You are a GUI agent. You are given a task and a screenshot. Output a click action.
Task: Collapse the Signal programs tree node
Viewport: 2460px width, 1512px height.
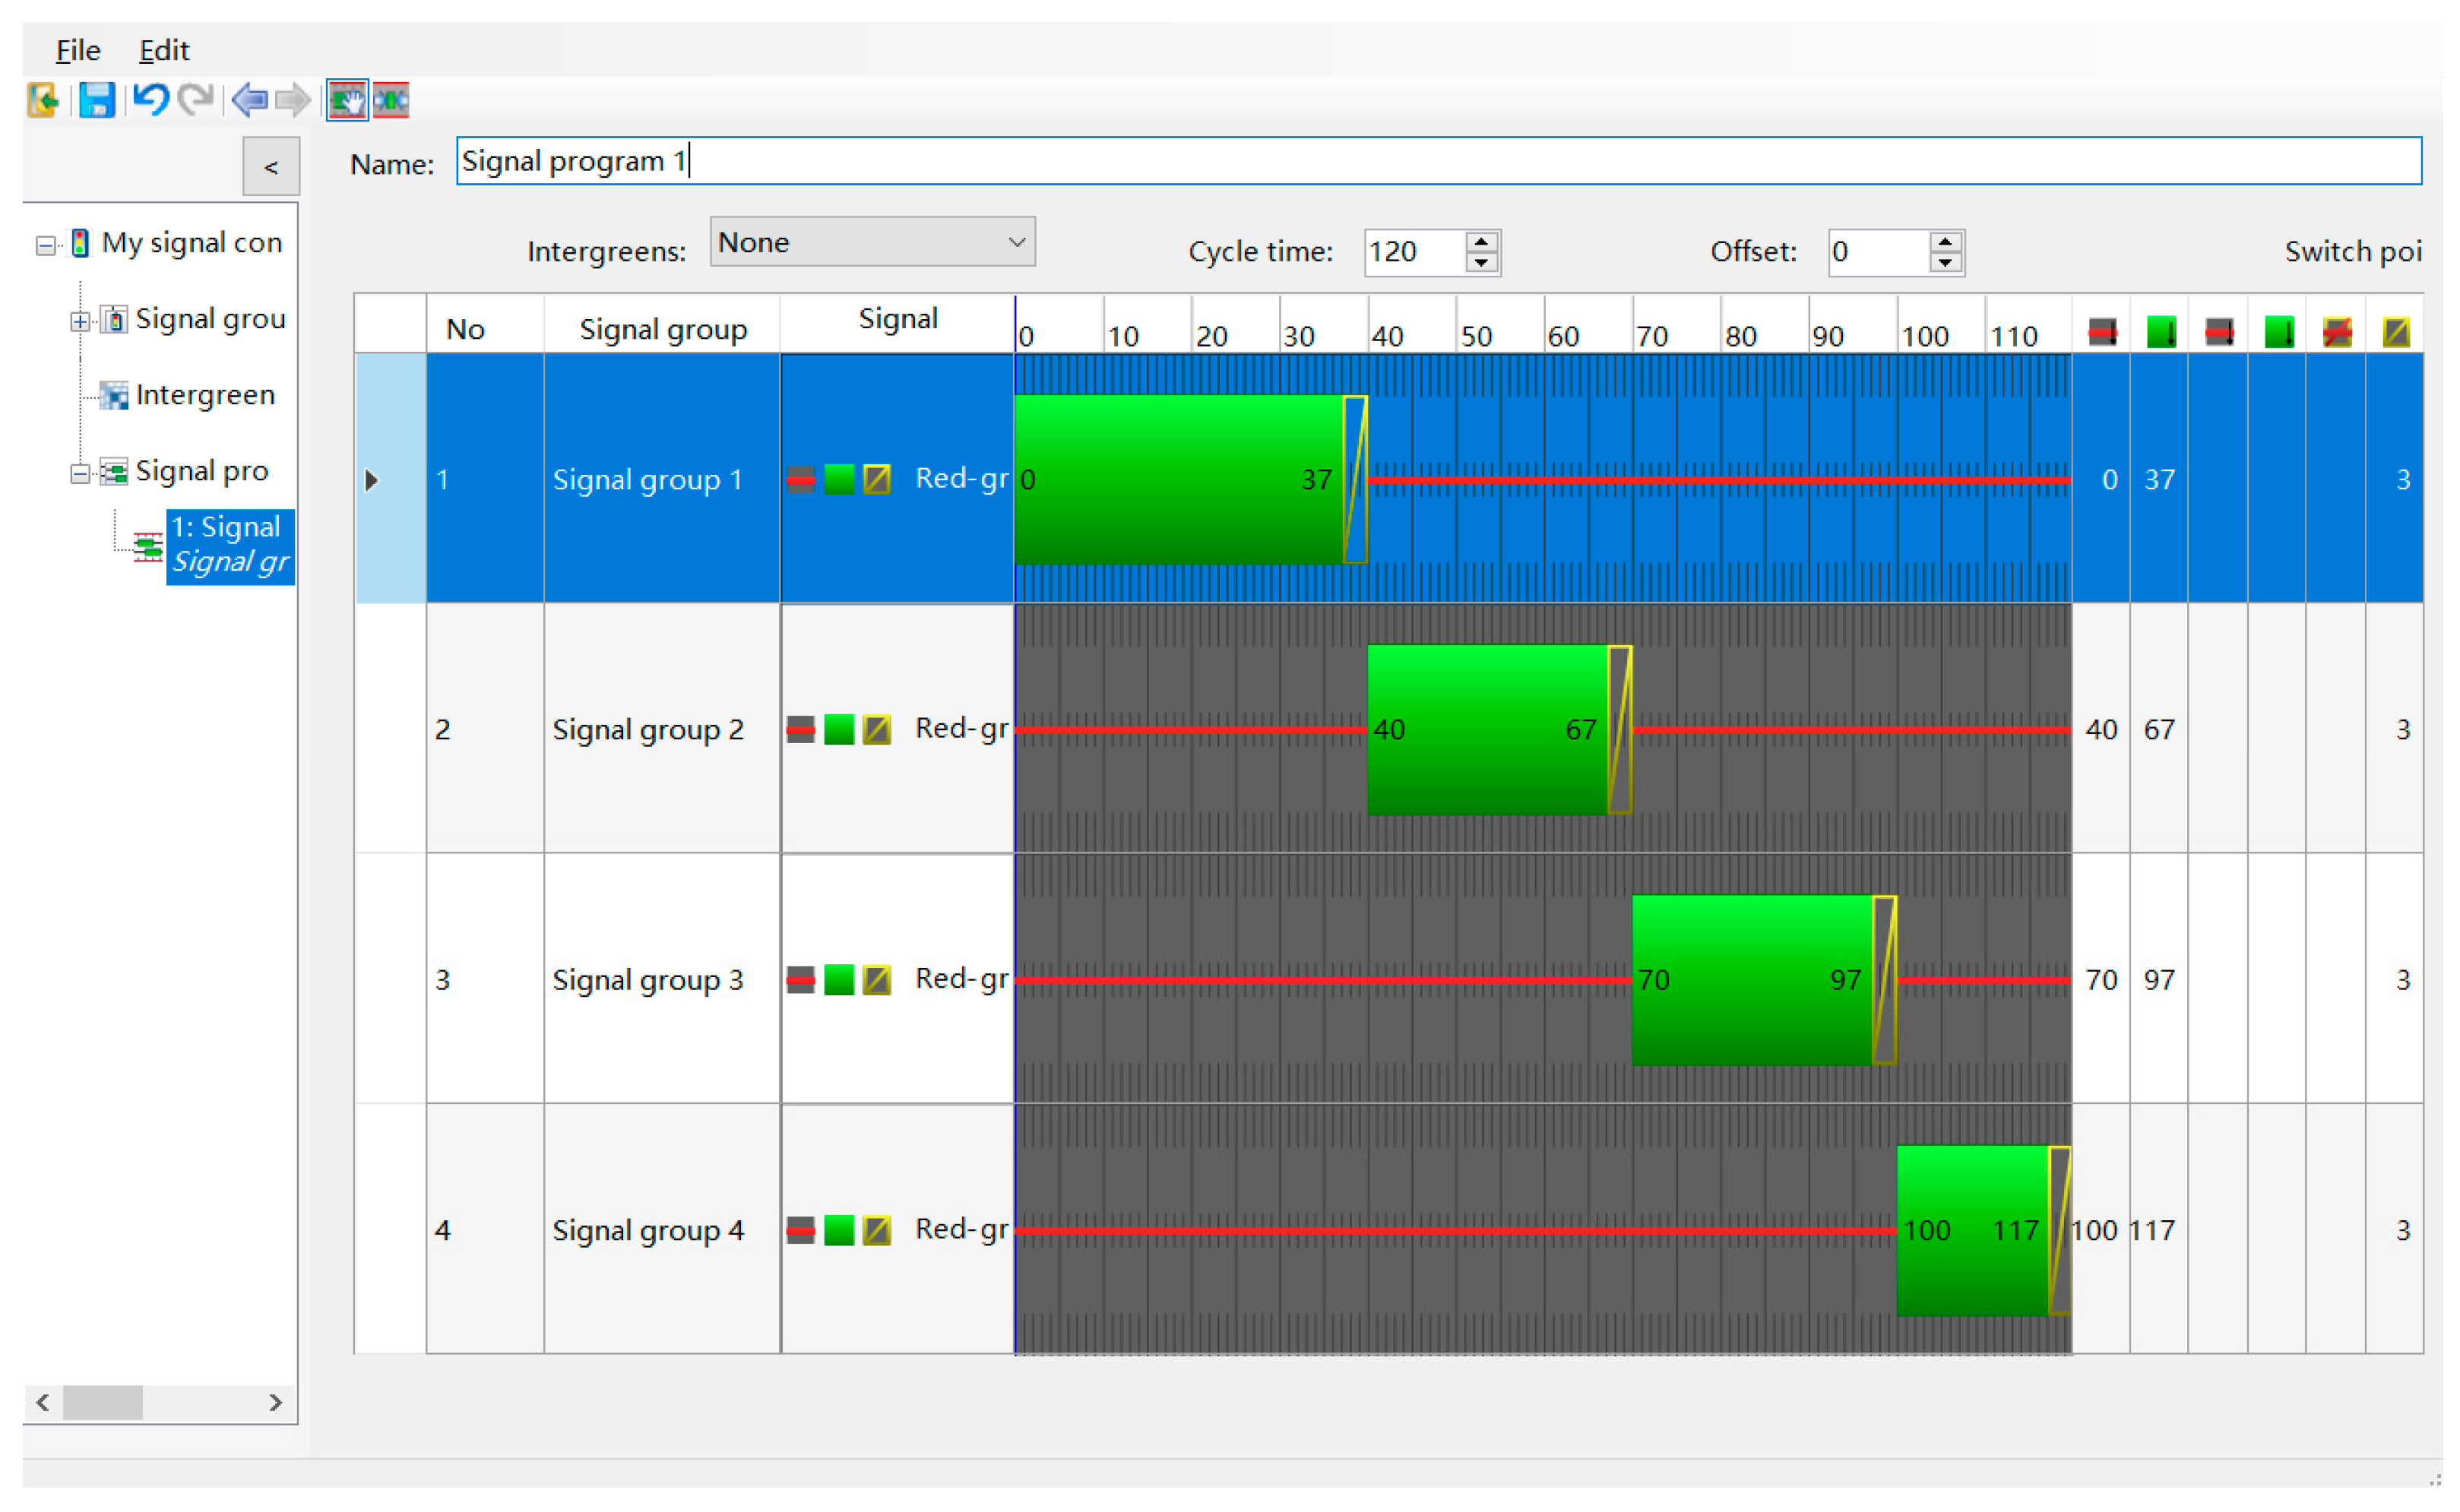coord(80,473)
